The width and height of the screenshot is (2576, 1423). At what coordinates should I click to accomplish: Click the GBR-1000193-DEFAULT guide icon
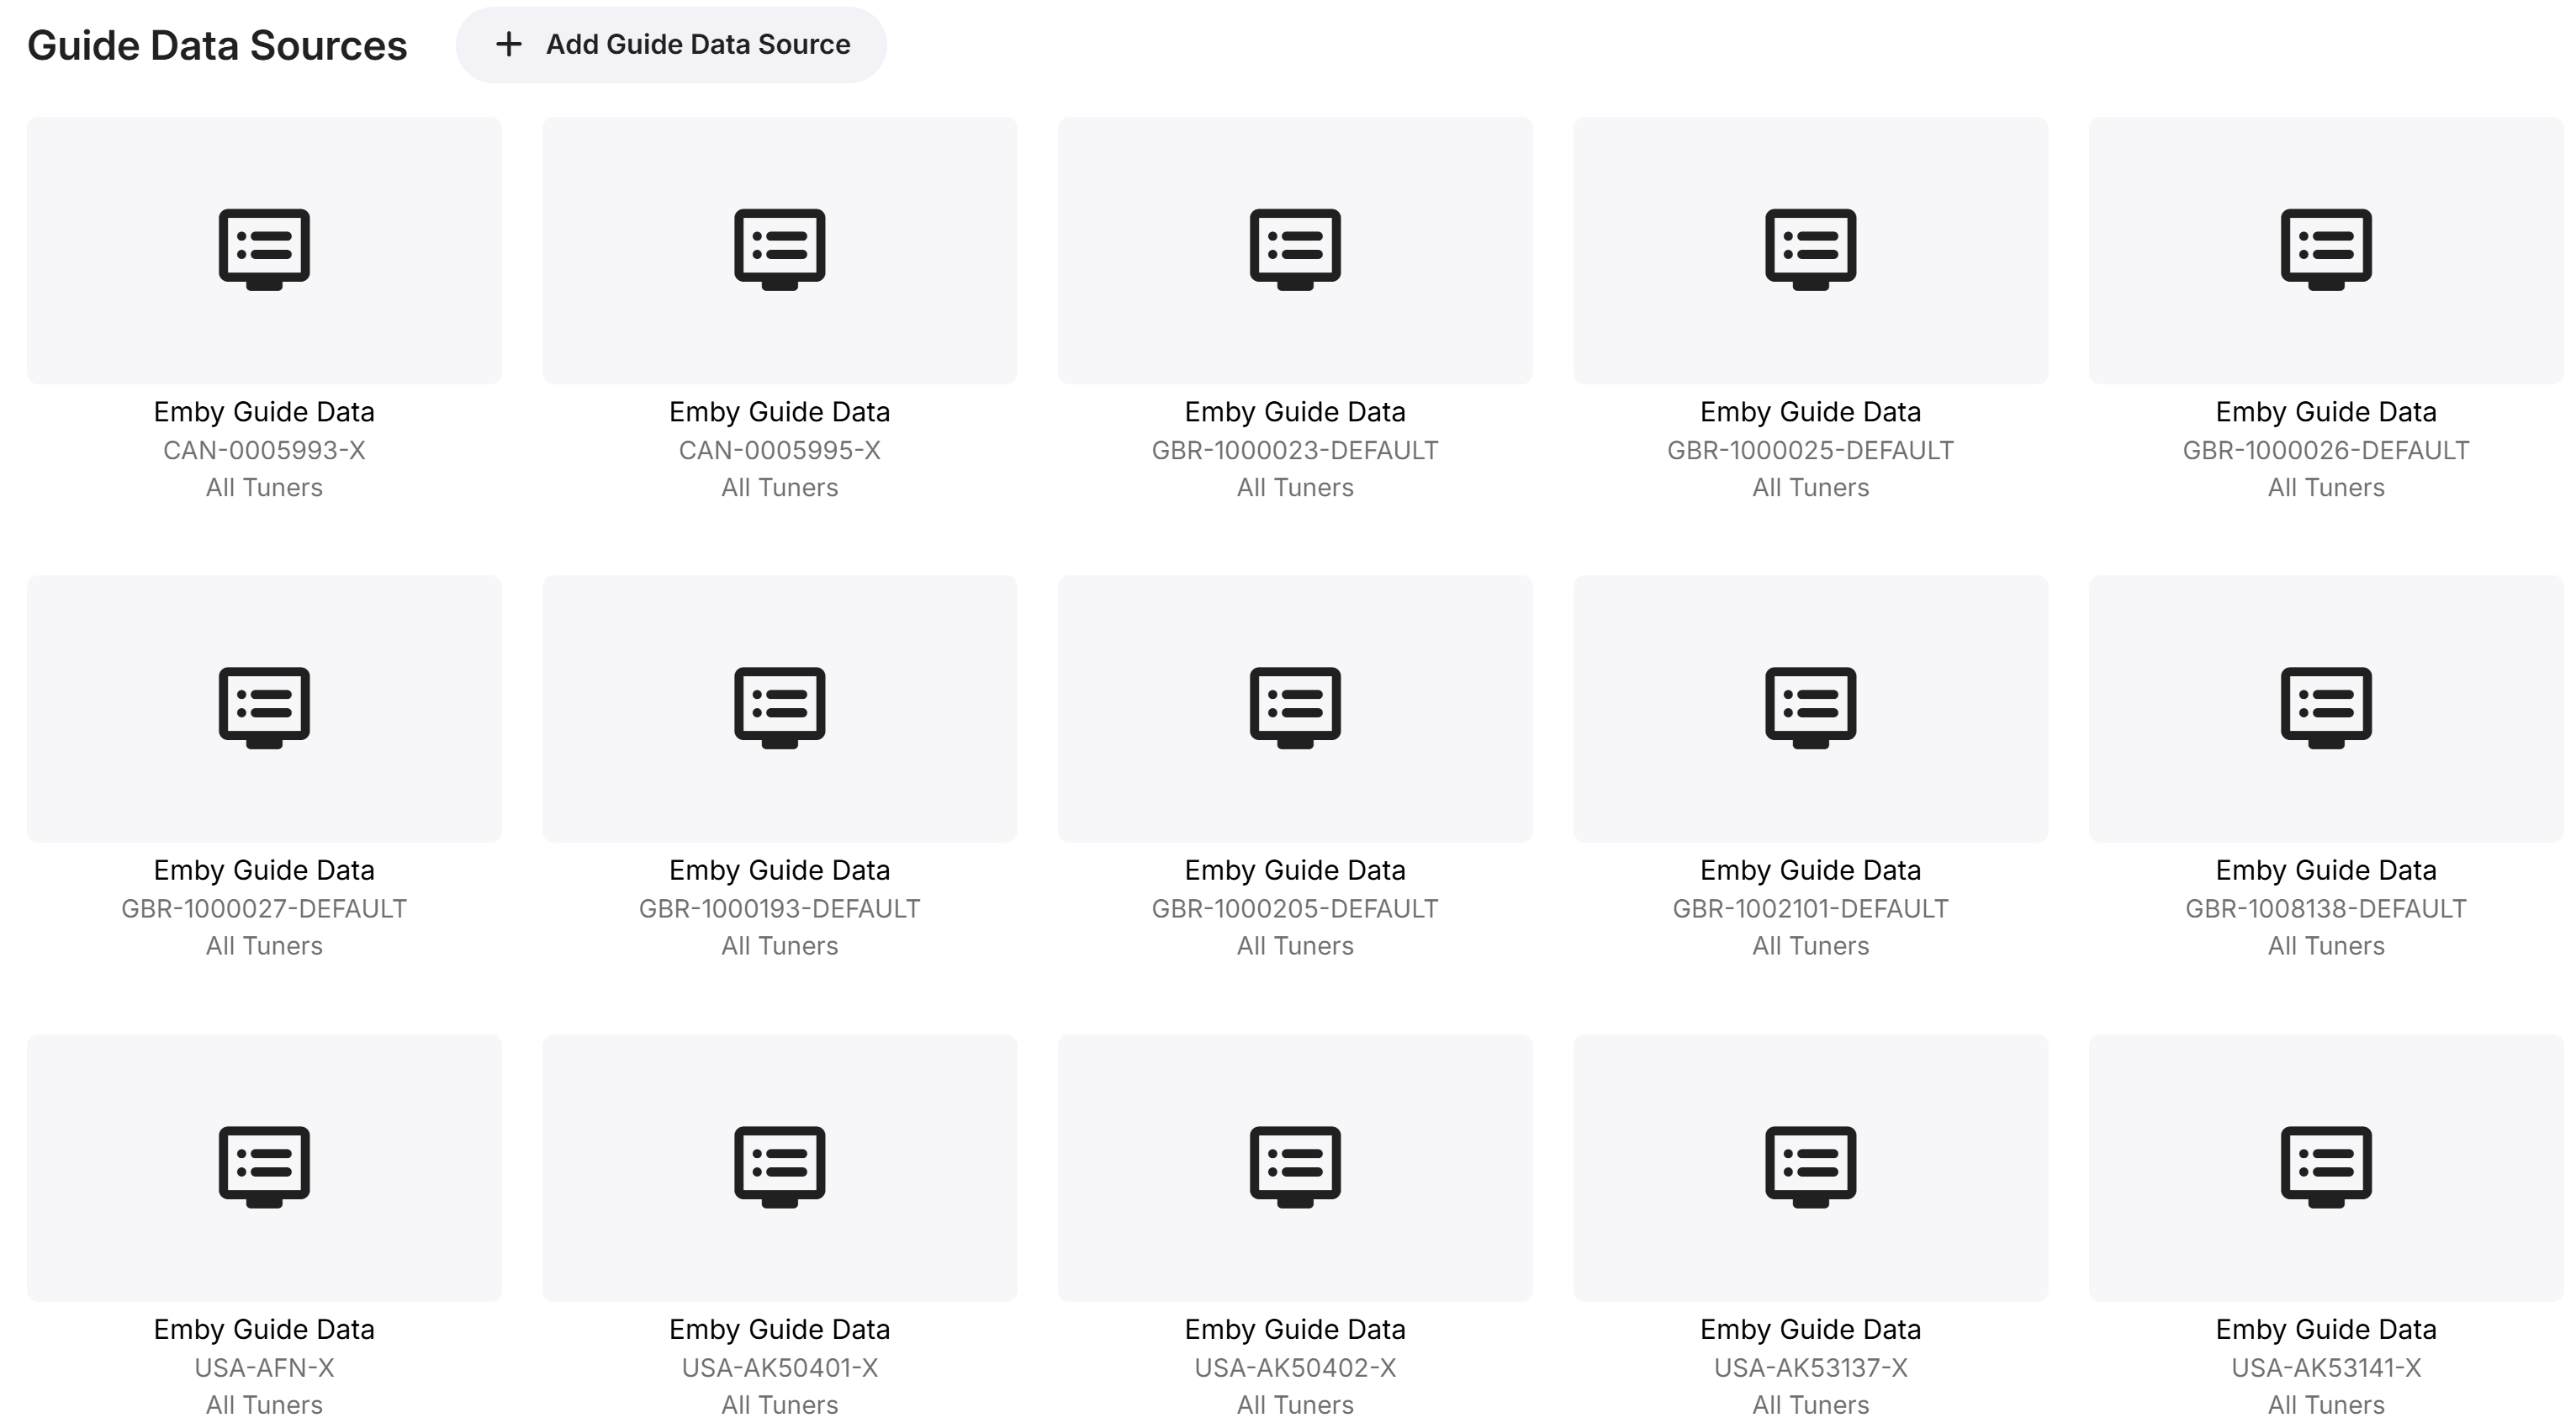tap(779, 707)
